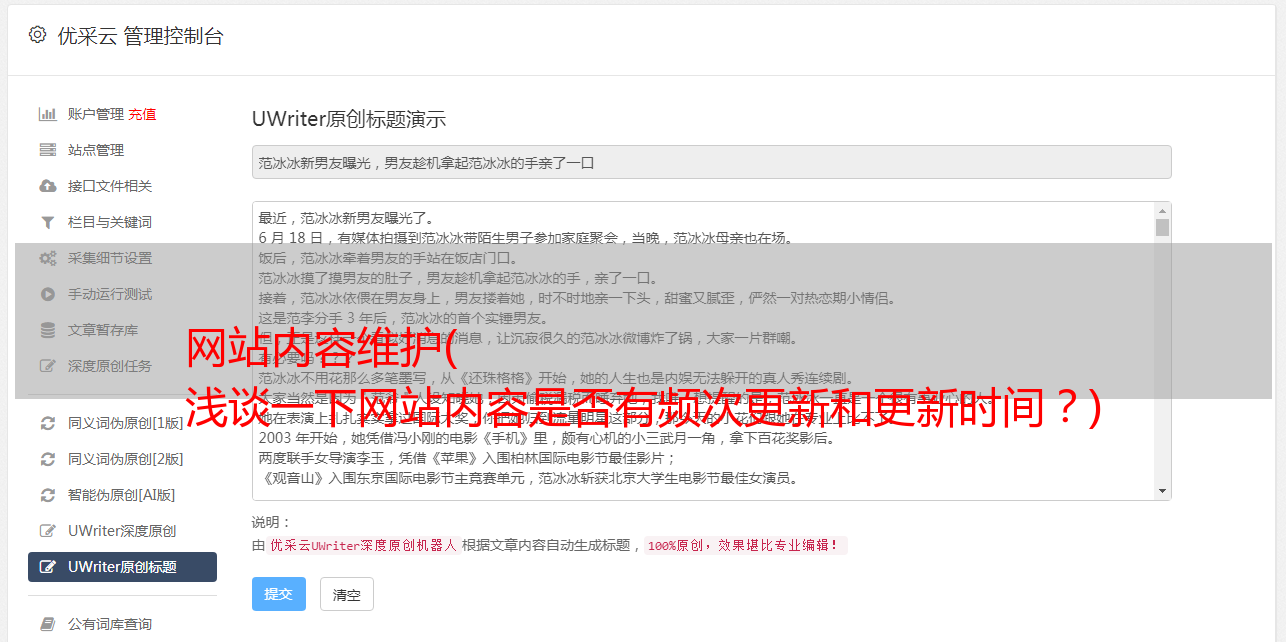Click the 清空 button
This screenshot has width=1286, height=642.
pos(346,594)
